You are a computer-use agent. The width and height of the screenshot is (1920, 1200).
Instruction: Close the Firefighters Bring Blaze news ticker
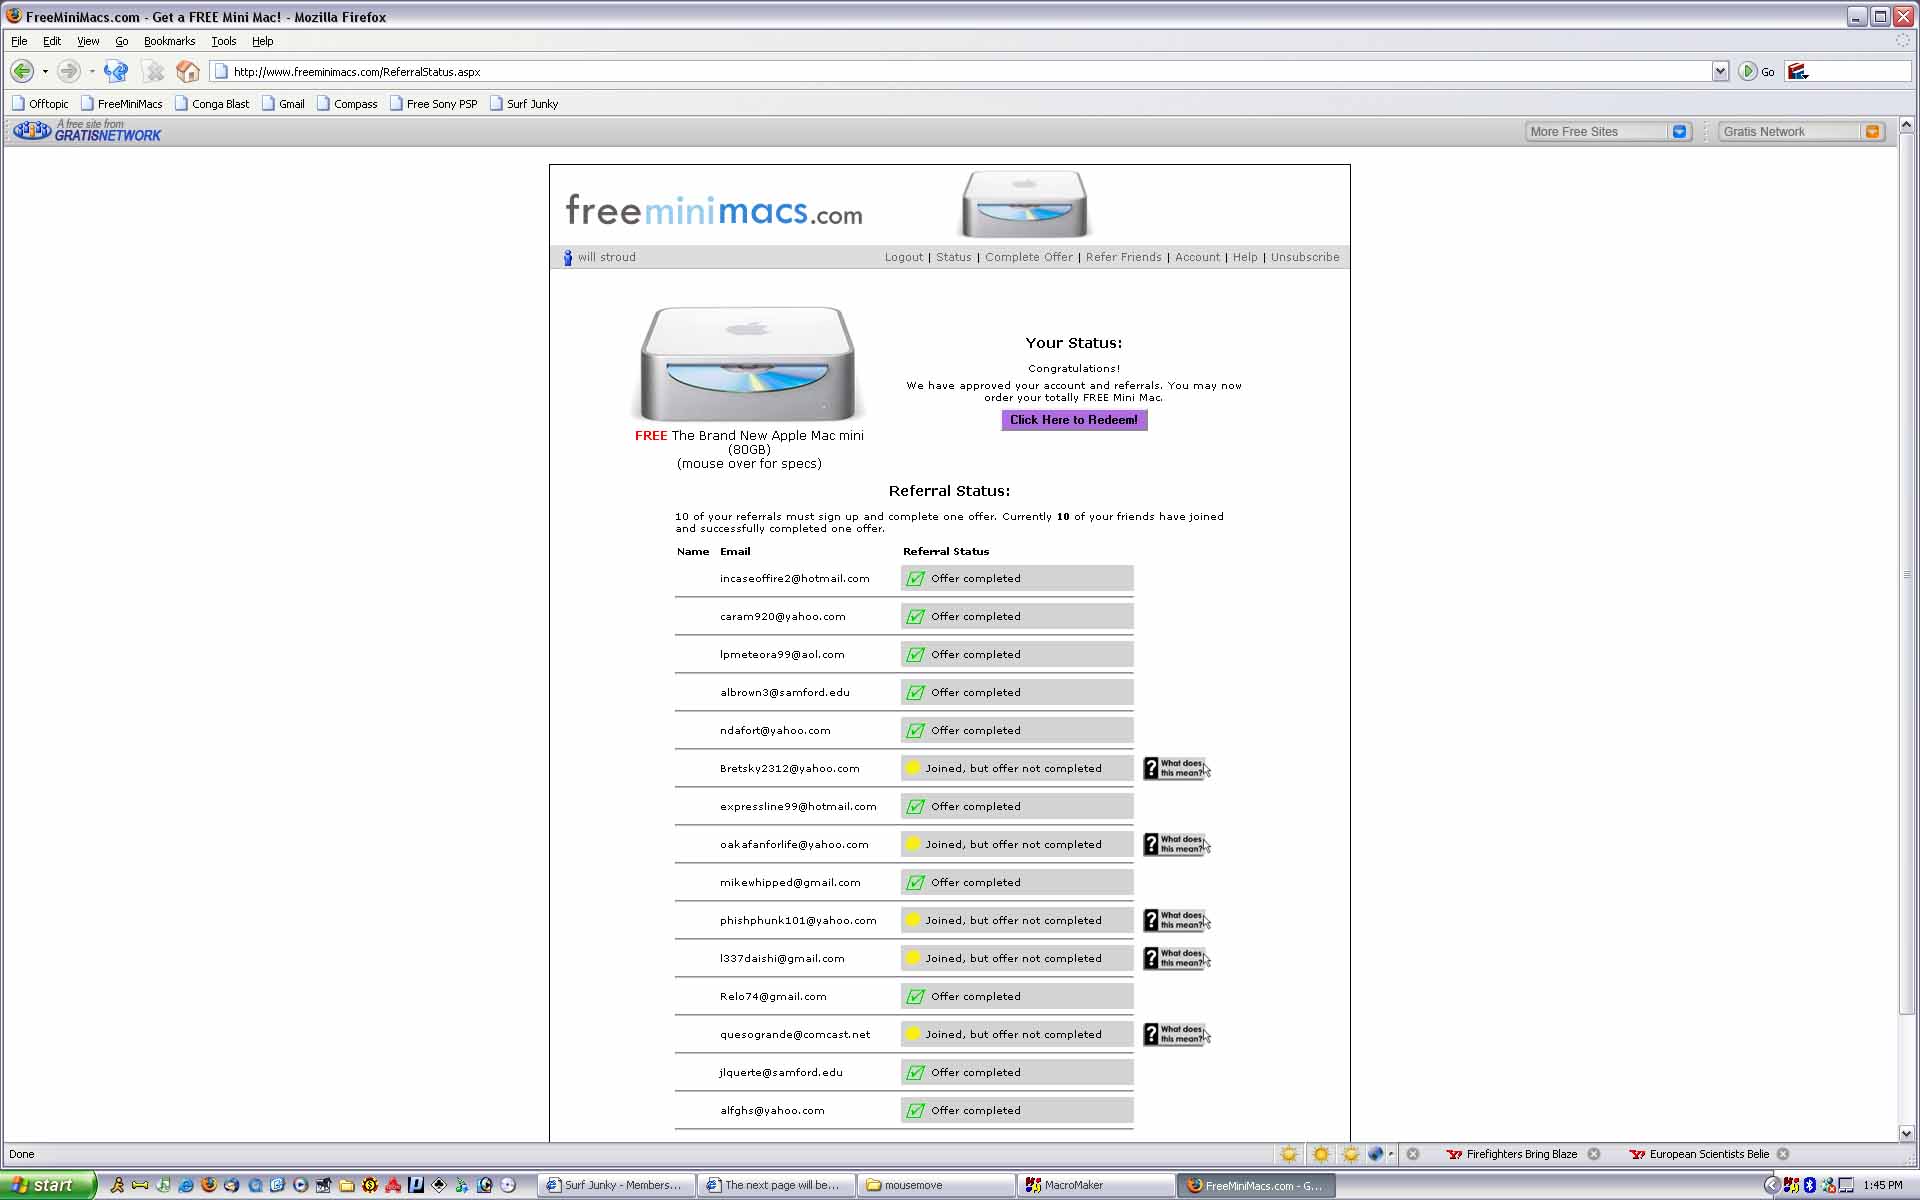tap(1594, 1154)
